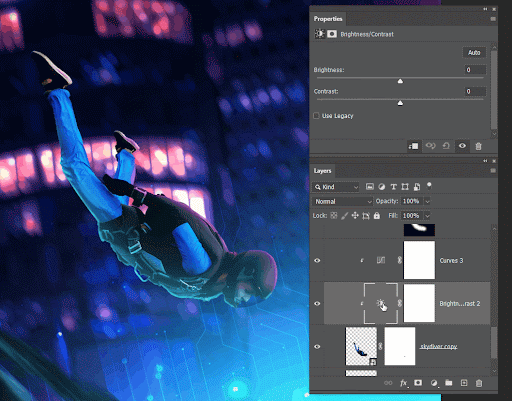Hide the Curves 3 layer
This screenshot has height=401, width=512.
[x=317, y=260]
